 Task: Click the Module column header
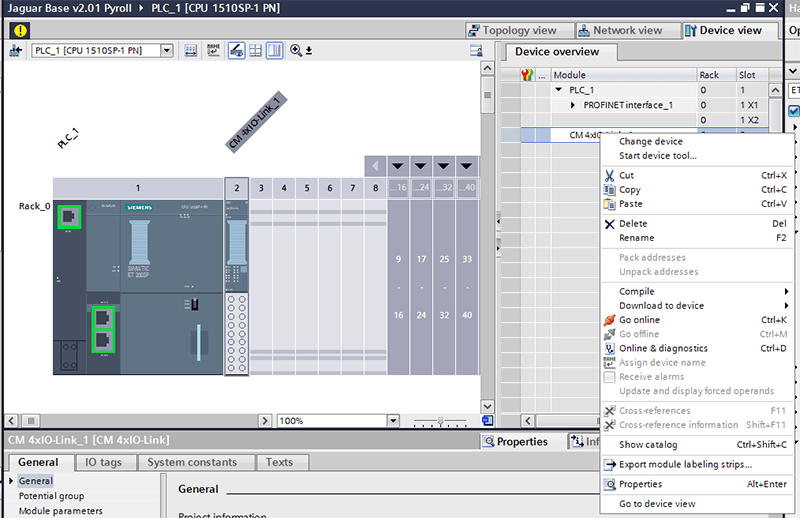click(623, 75)
